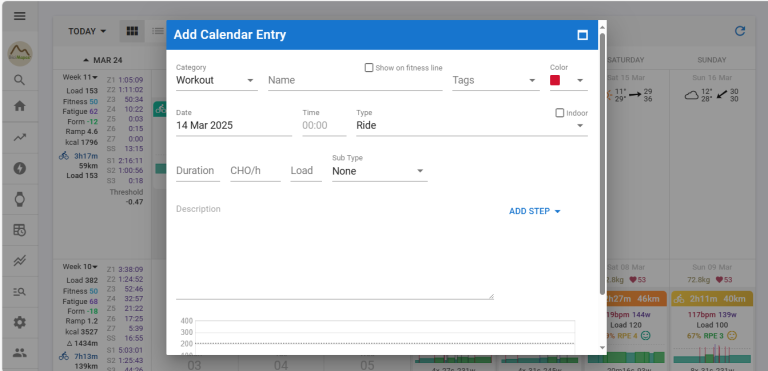
Task: Toggle Show on fitness line checkbox
Action: coord(369,68)
